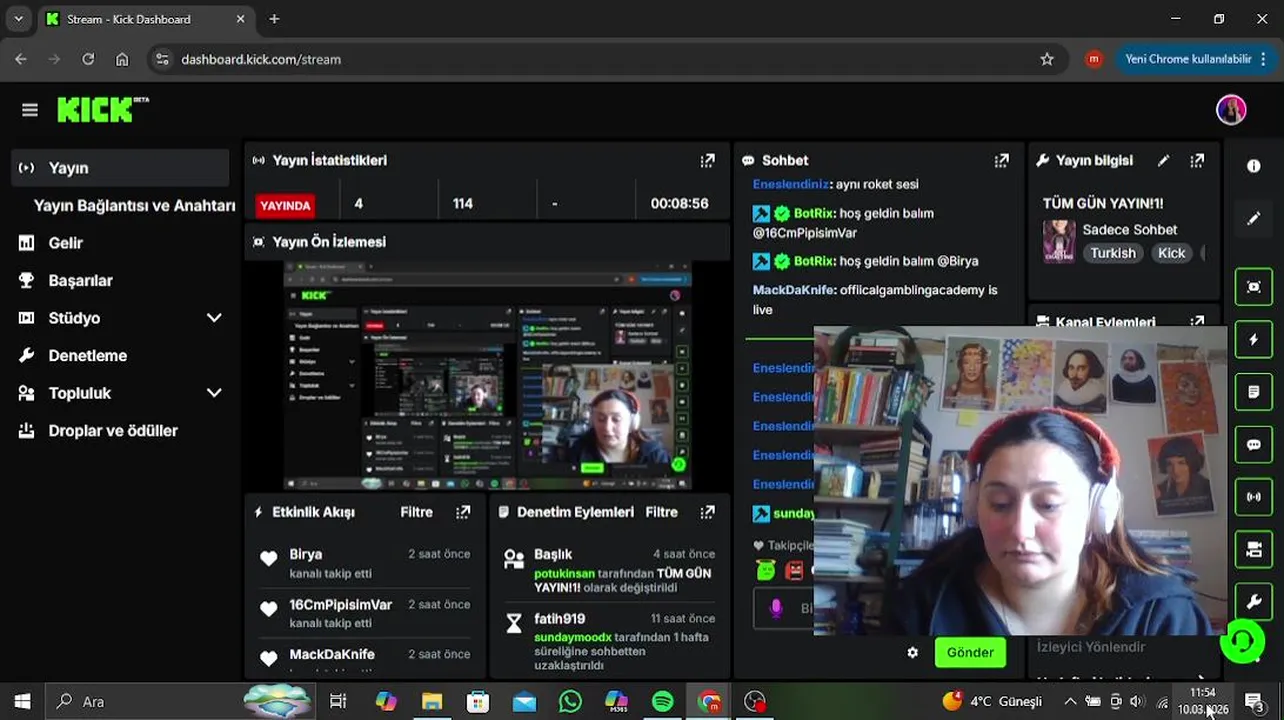Open the tab search dropdown arrow
Screen dimensions: 1284x720
click(x=18, y=18)
